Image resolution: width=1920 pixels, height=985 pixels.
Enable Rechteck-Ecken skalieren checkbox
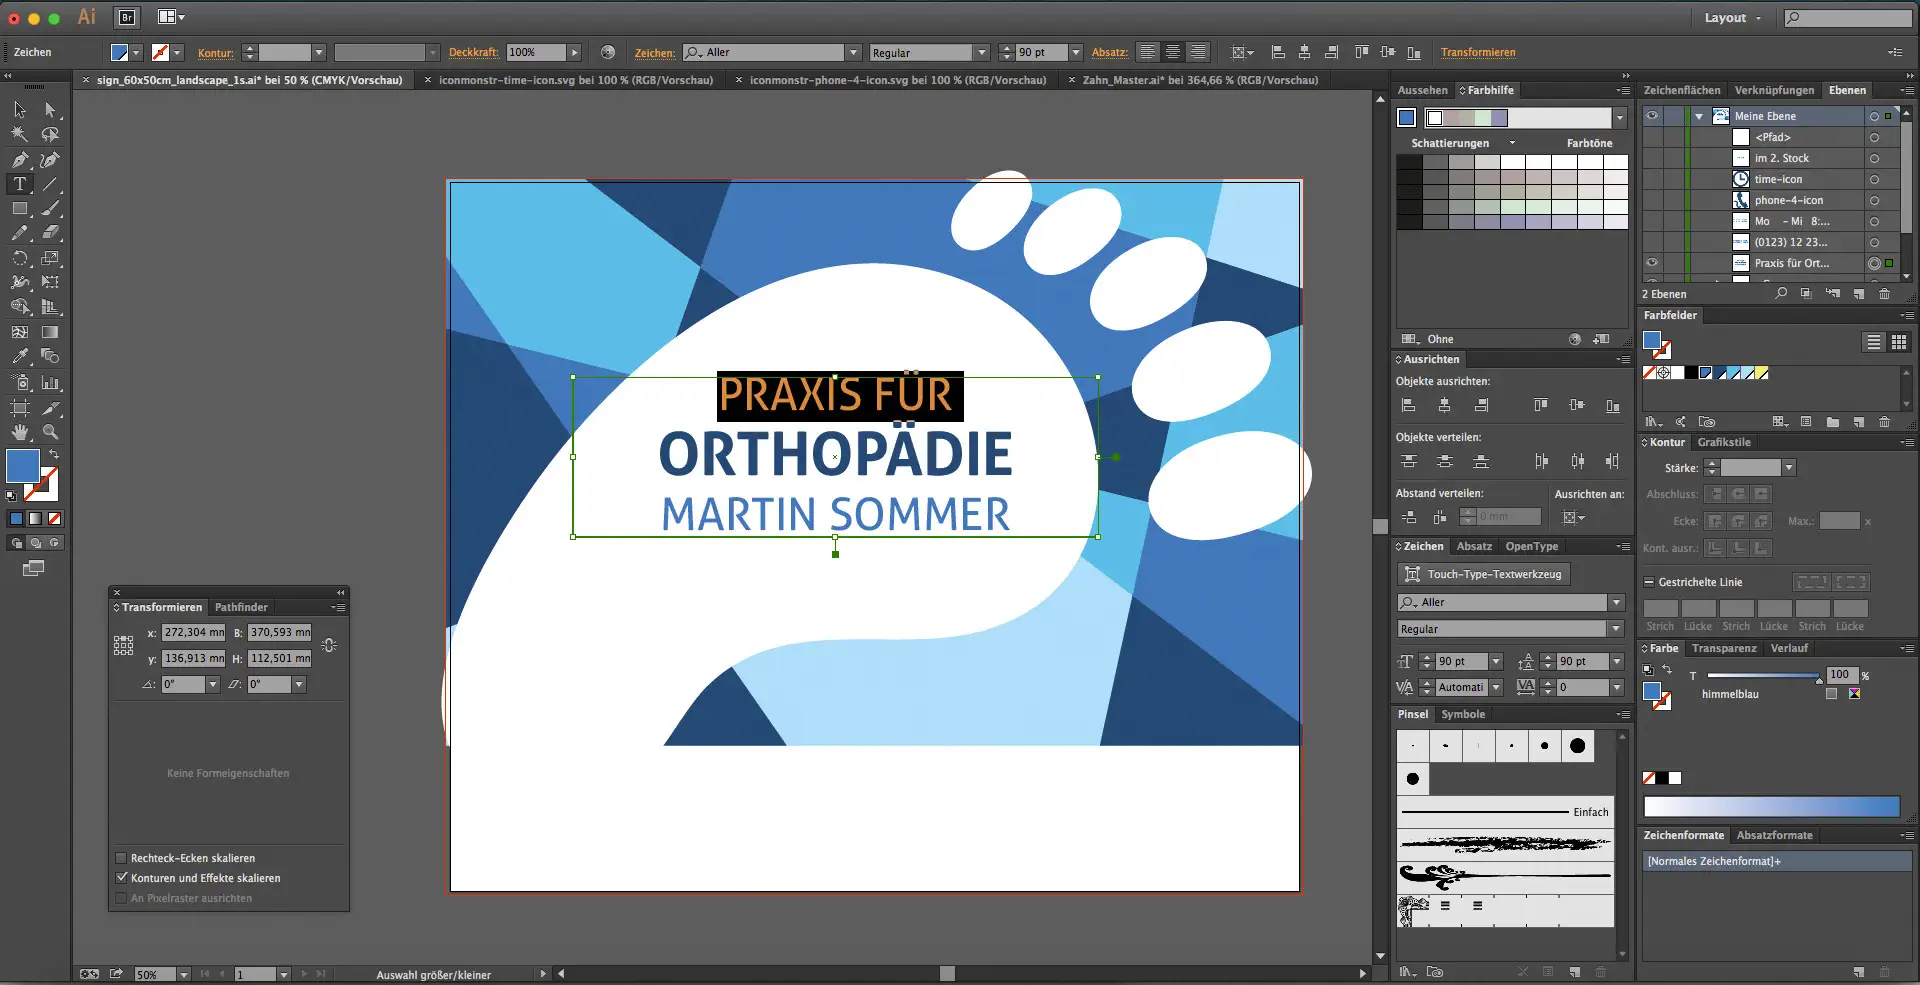121,858
